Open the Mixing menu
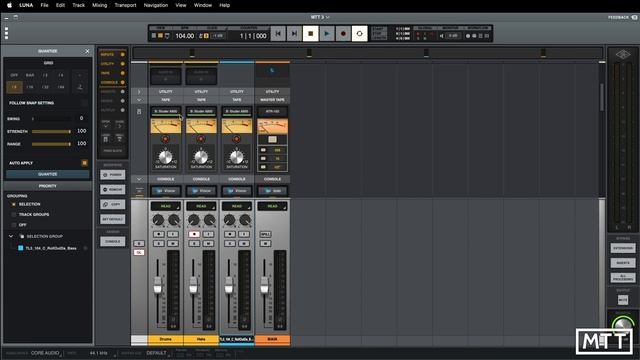The height and width of the screenshot is (360, 640). pos(100,5)
